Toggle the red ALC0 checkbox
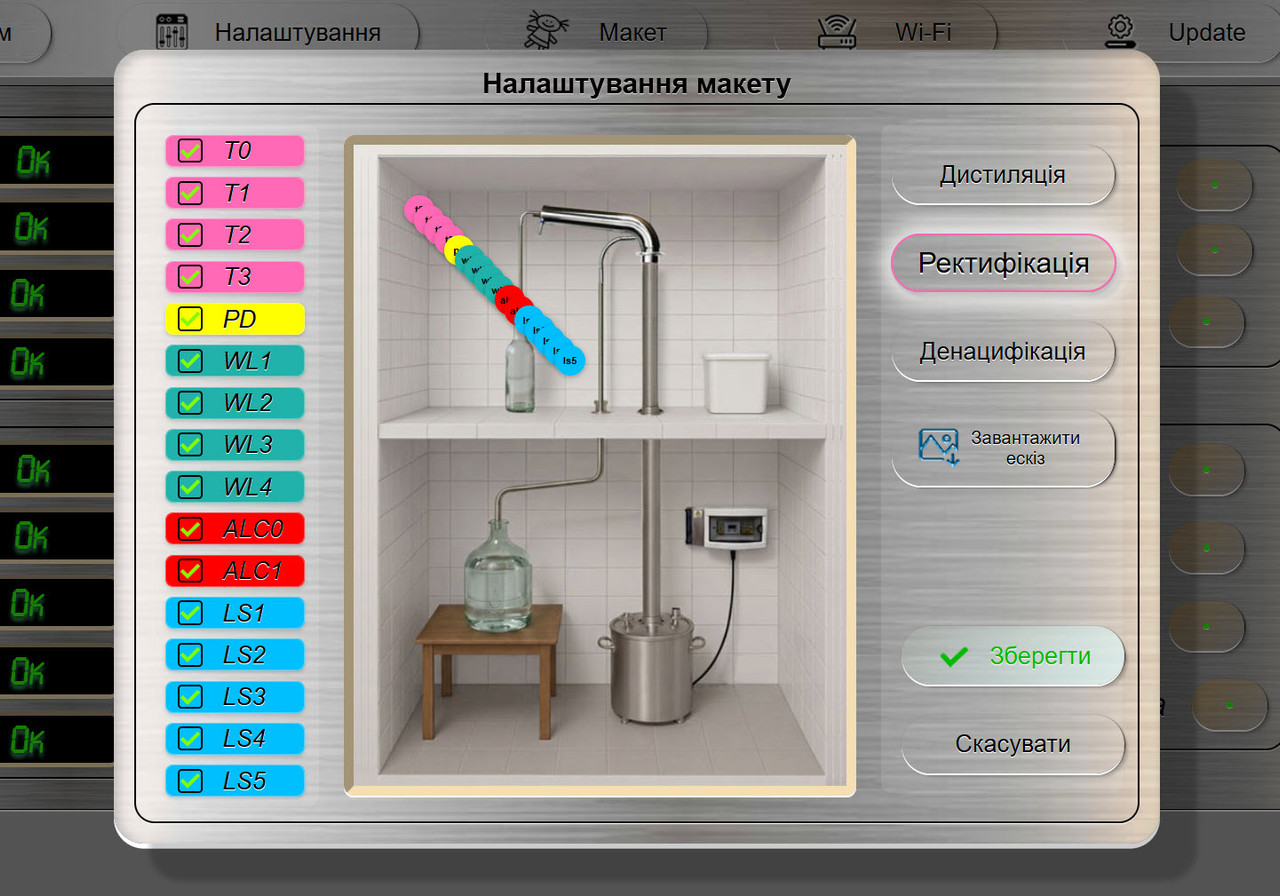 tap(190, 528)
